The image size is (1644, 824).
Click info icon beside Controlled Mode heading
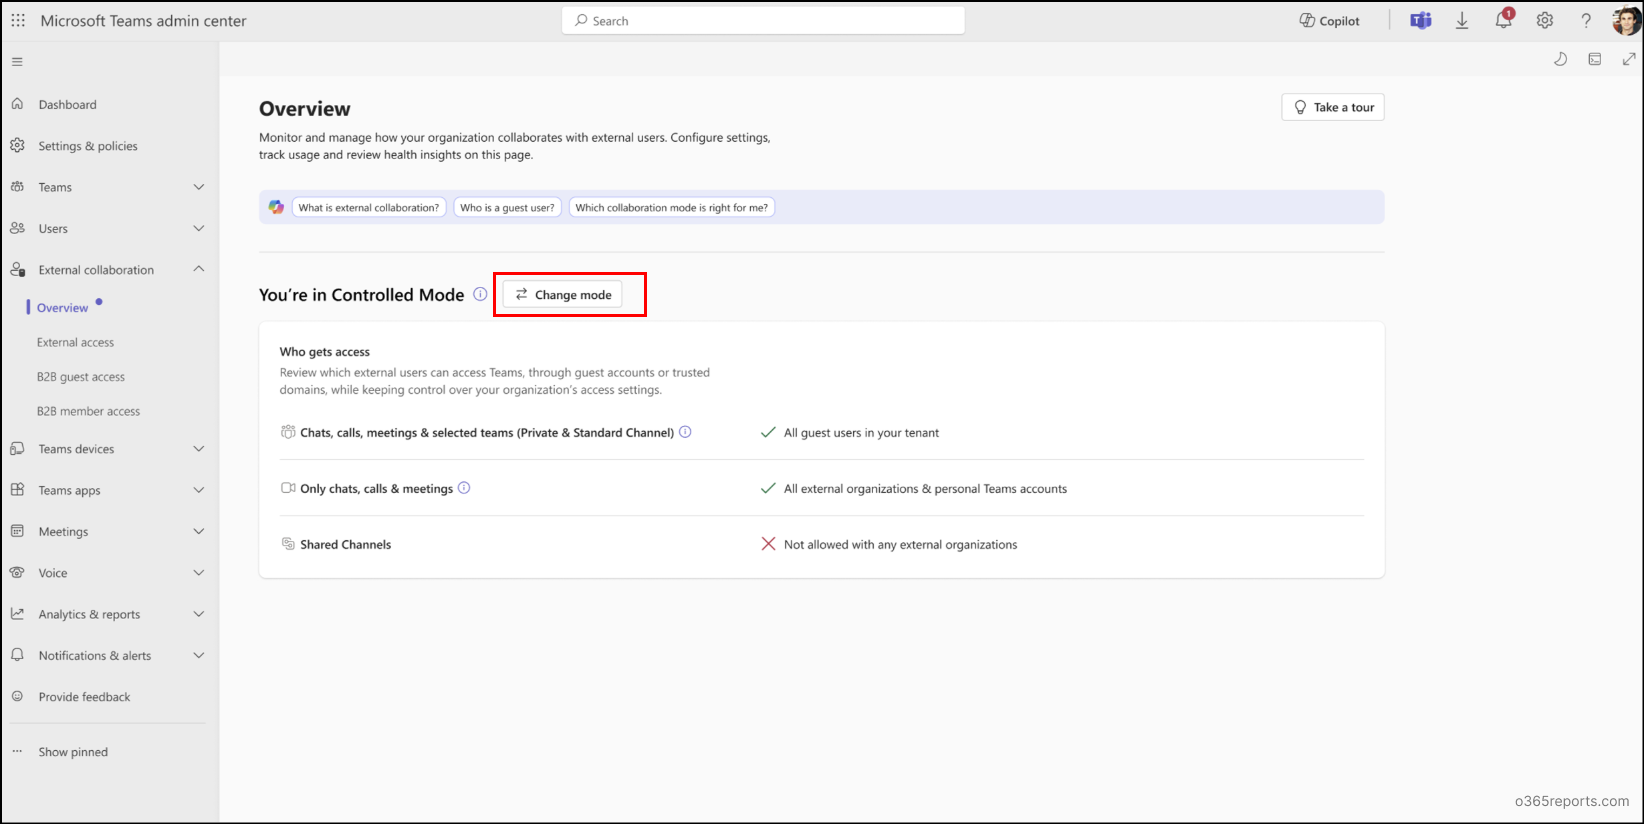(480, 294)
